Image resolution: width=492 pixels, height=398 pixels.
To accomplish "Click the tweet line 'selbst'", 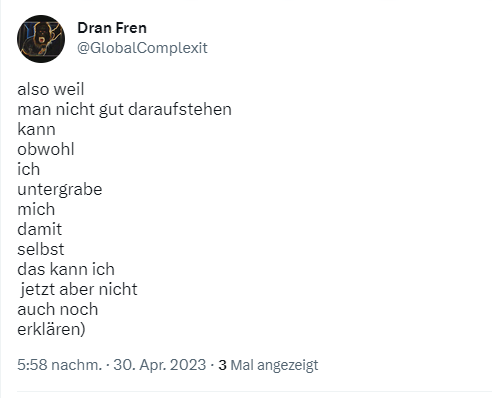I will click(x=41, y=249).
